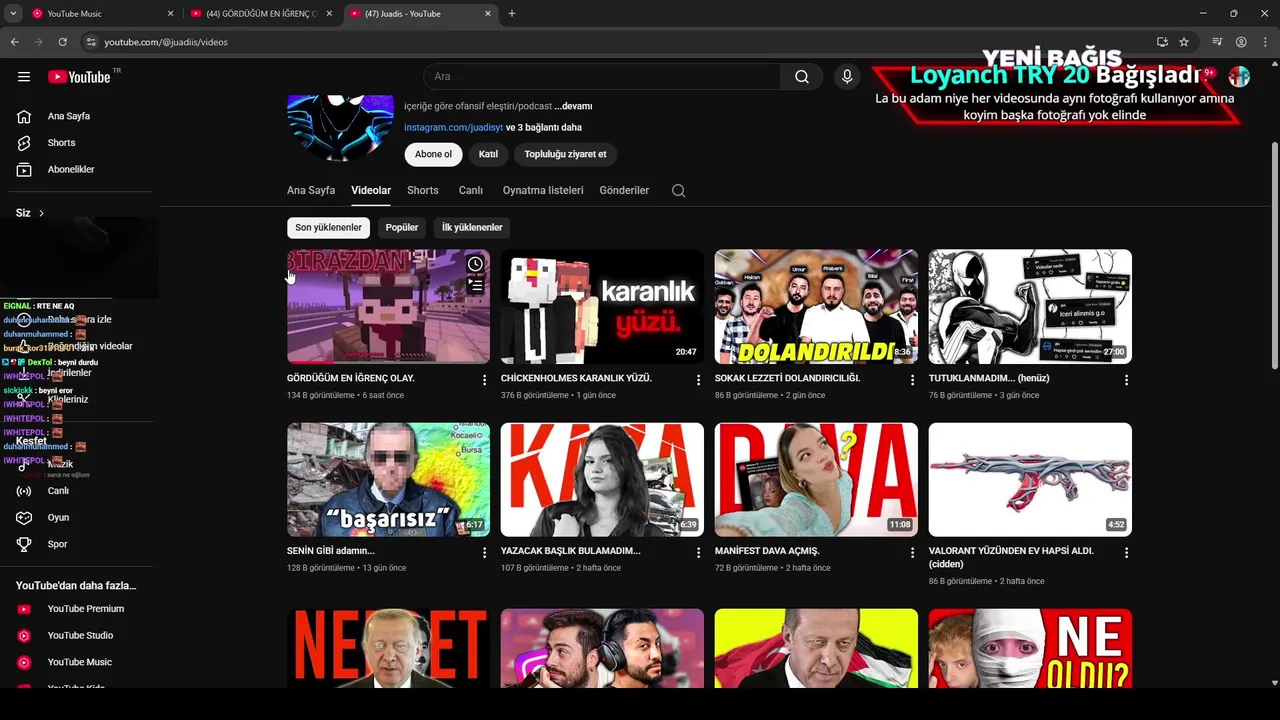Switch to channel Ana Sayfa tab
This screenshot has height=720, width=1280.
pyautogui.click(x=311, y=190)
